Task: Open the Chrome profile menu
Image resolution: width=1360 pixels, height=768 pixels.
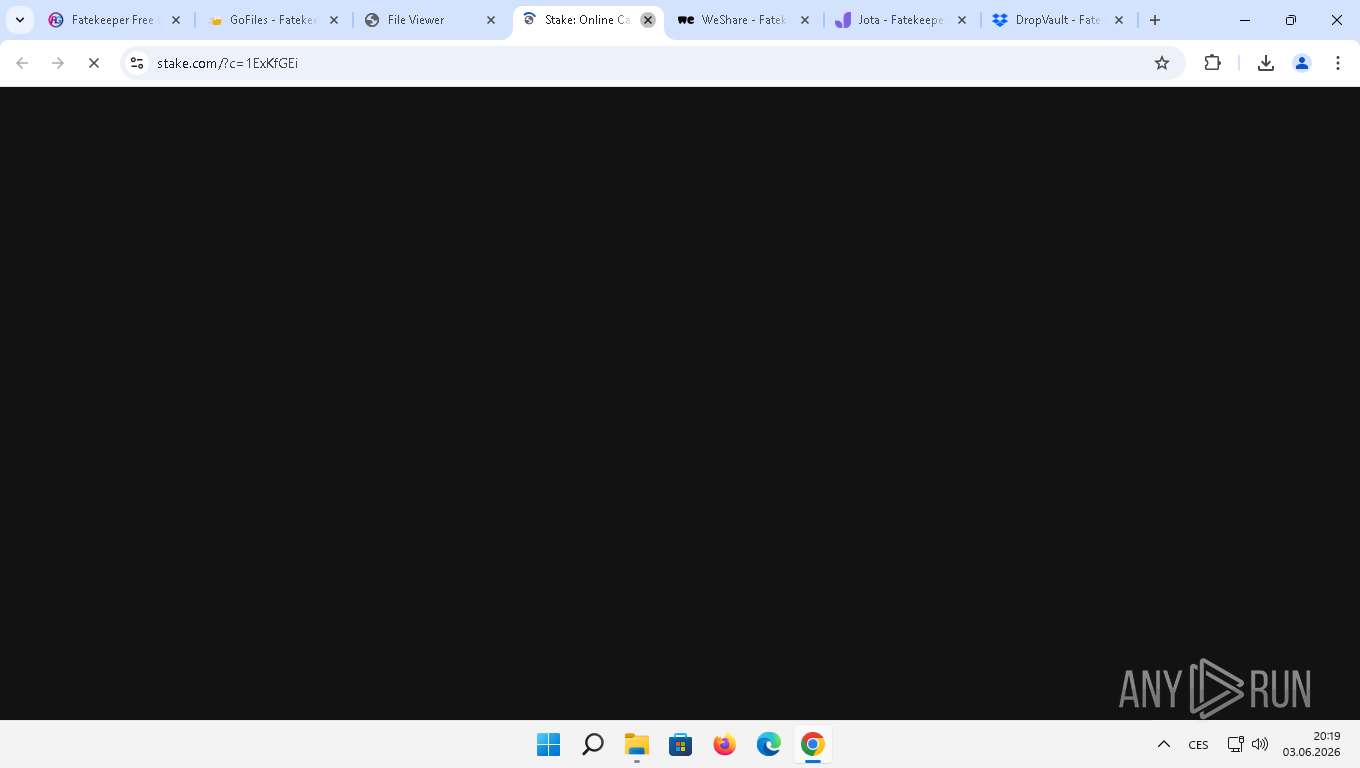Action: [x=1302, y=63]
